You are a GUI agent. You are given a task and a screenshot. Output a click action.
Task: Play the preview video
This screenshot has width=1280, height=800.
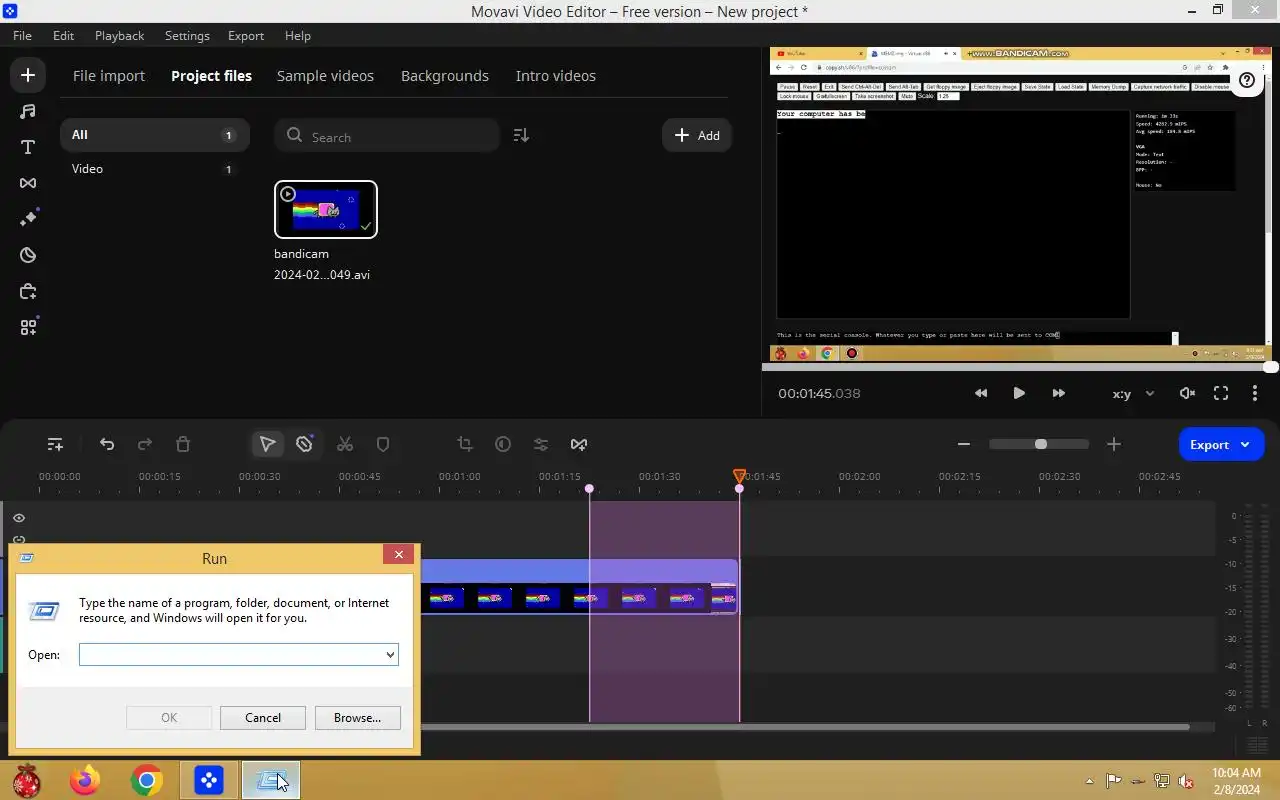(x=1019, y=393)
